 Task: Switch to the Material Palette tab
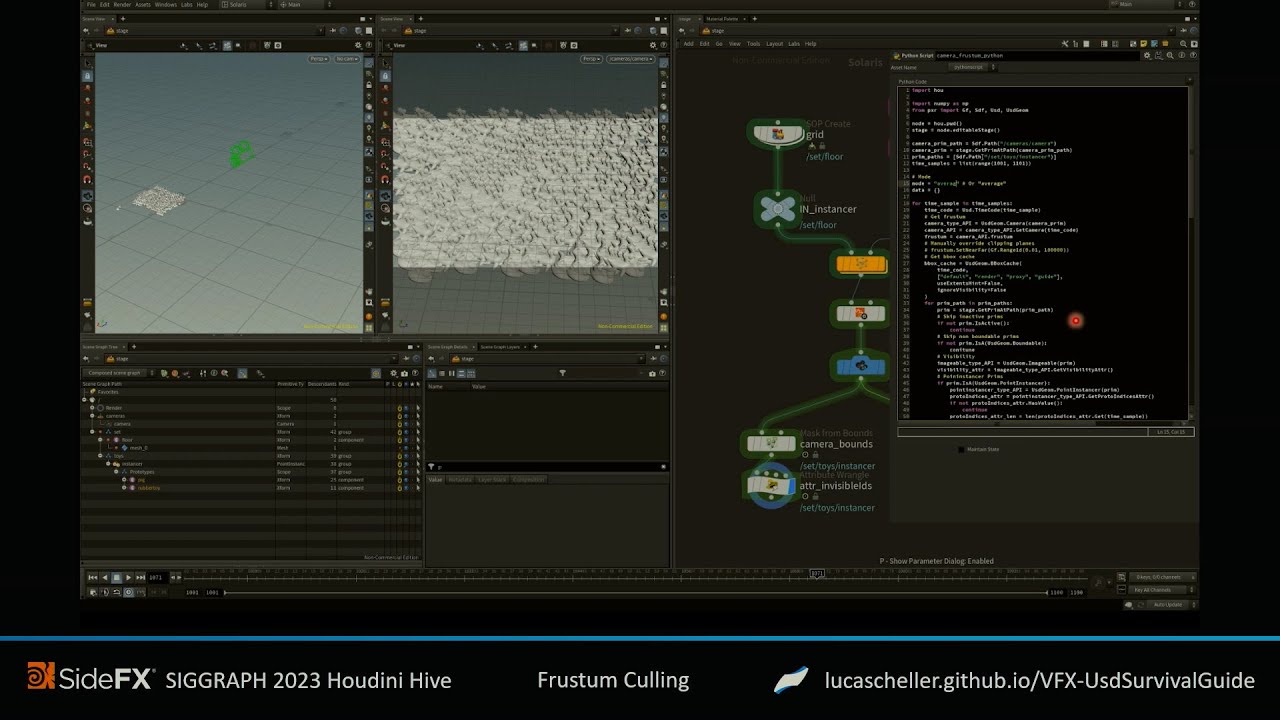click(x=722, y=18)
